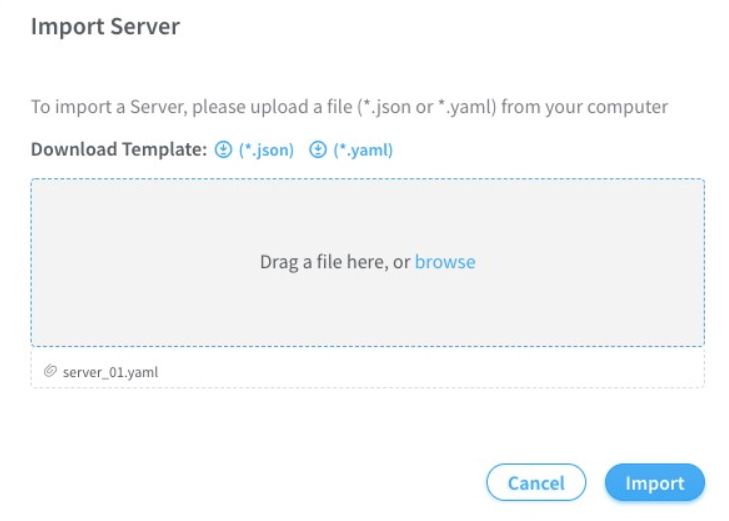The image size is (729, 521).
Task: Click the "Drag a file here, or" text
Action: click(335, 262)
